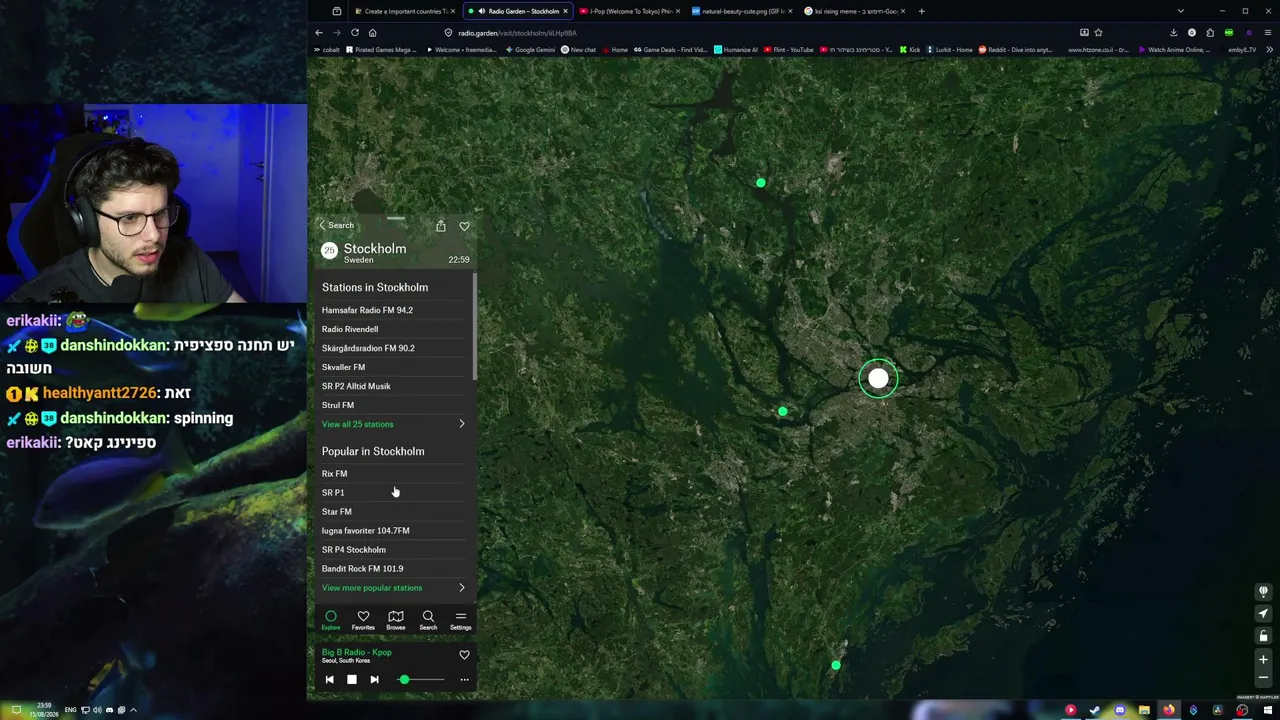
Task: Bookmark this page with the star
Action: click(x=1098, y=32)
